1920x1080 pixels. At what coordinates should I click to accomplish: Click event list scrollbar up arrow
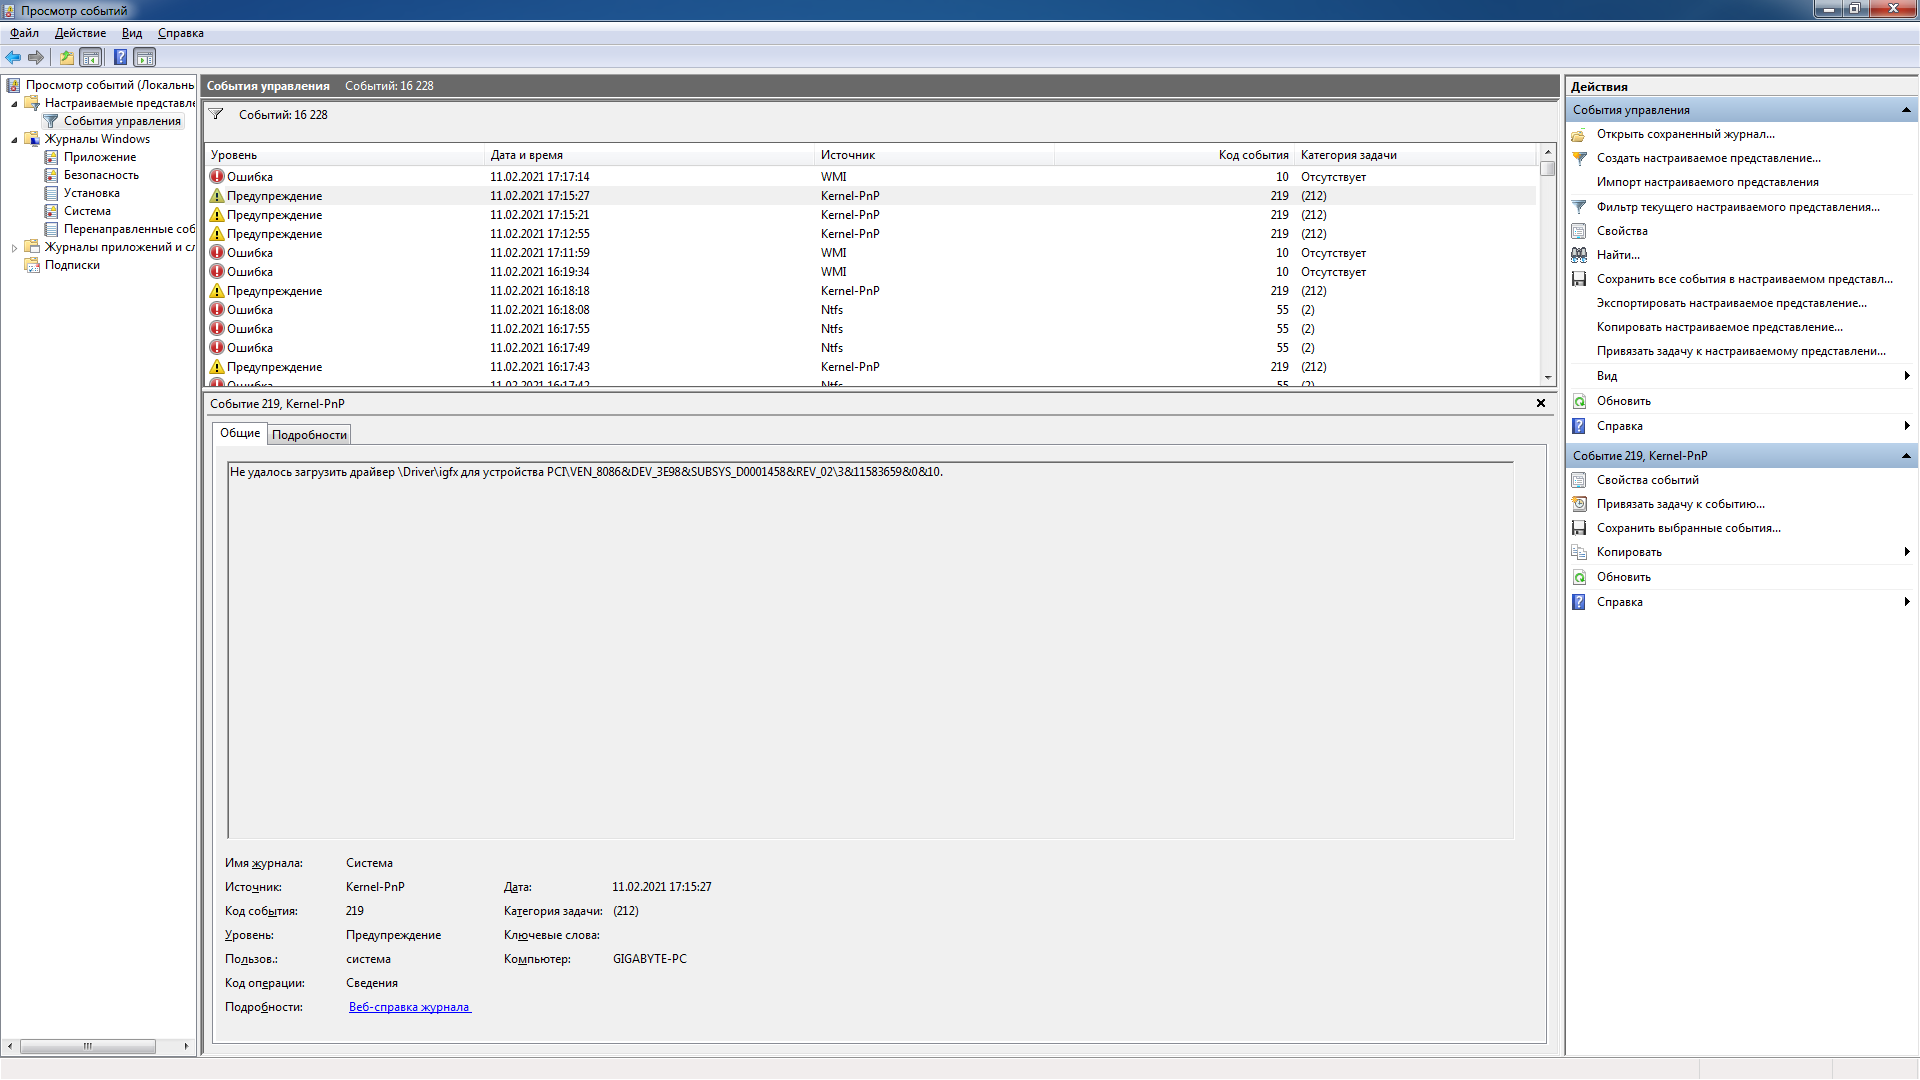1548,152
